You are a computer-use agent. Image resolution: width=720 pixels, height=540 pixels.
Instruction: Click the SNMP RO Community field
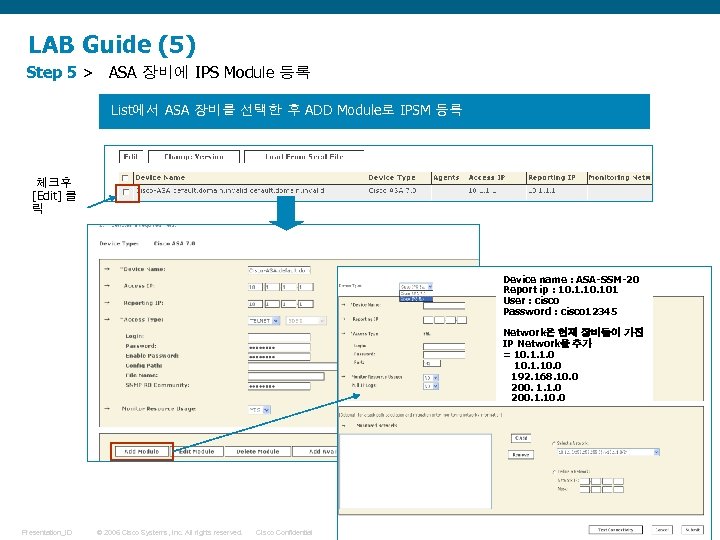coord(279,386)
